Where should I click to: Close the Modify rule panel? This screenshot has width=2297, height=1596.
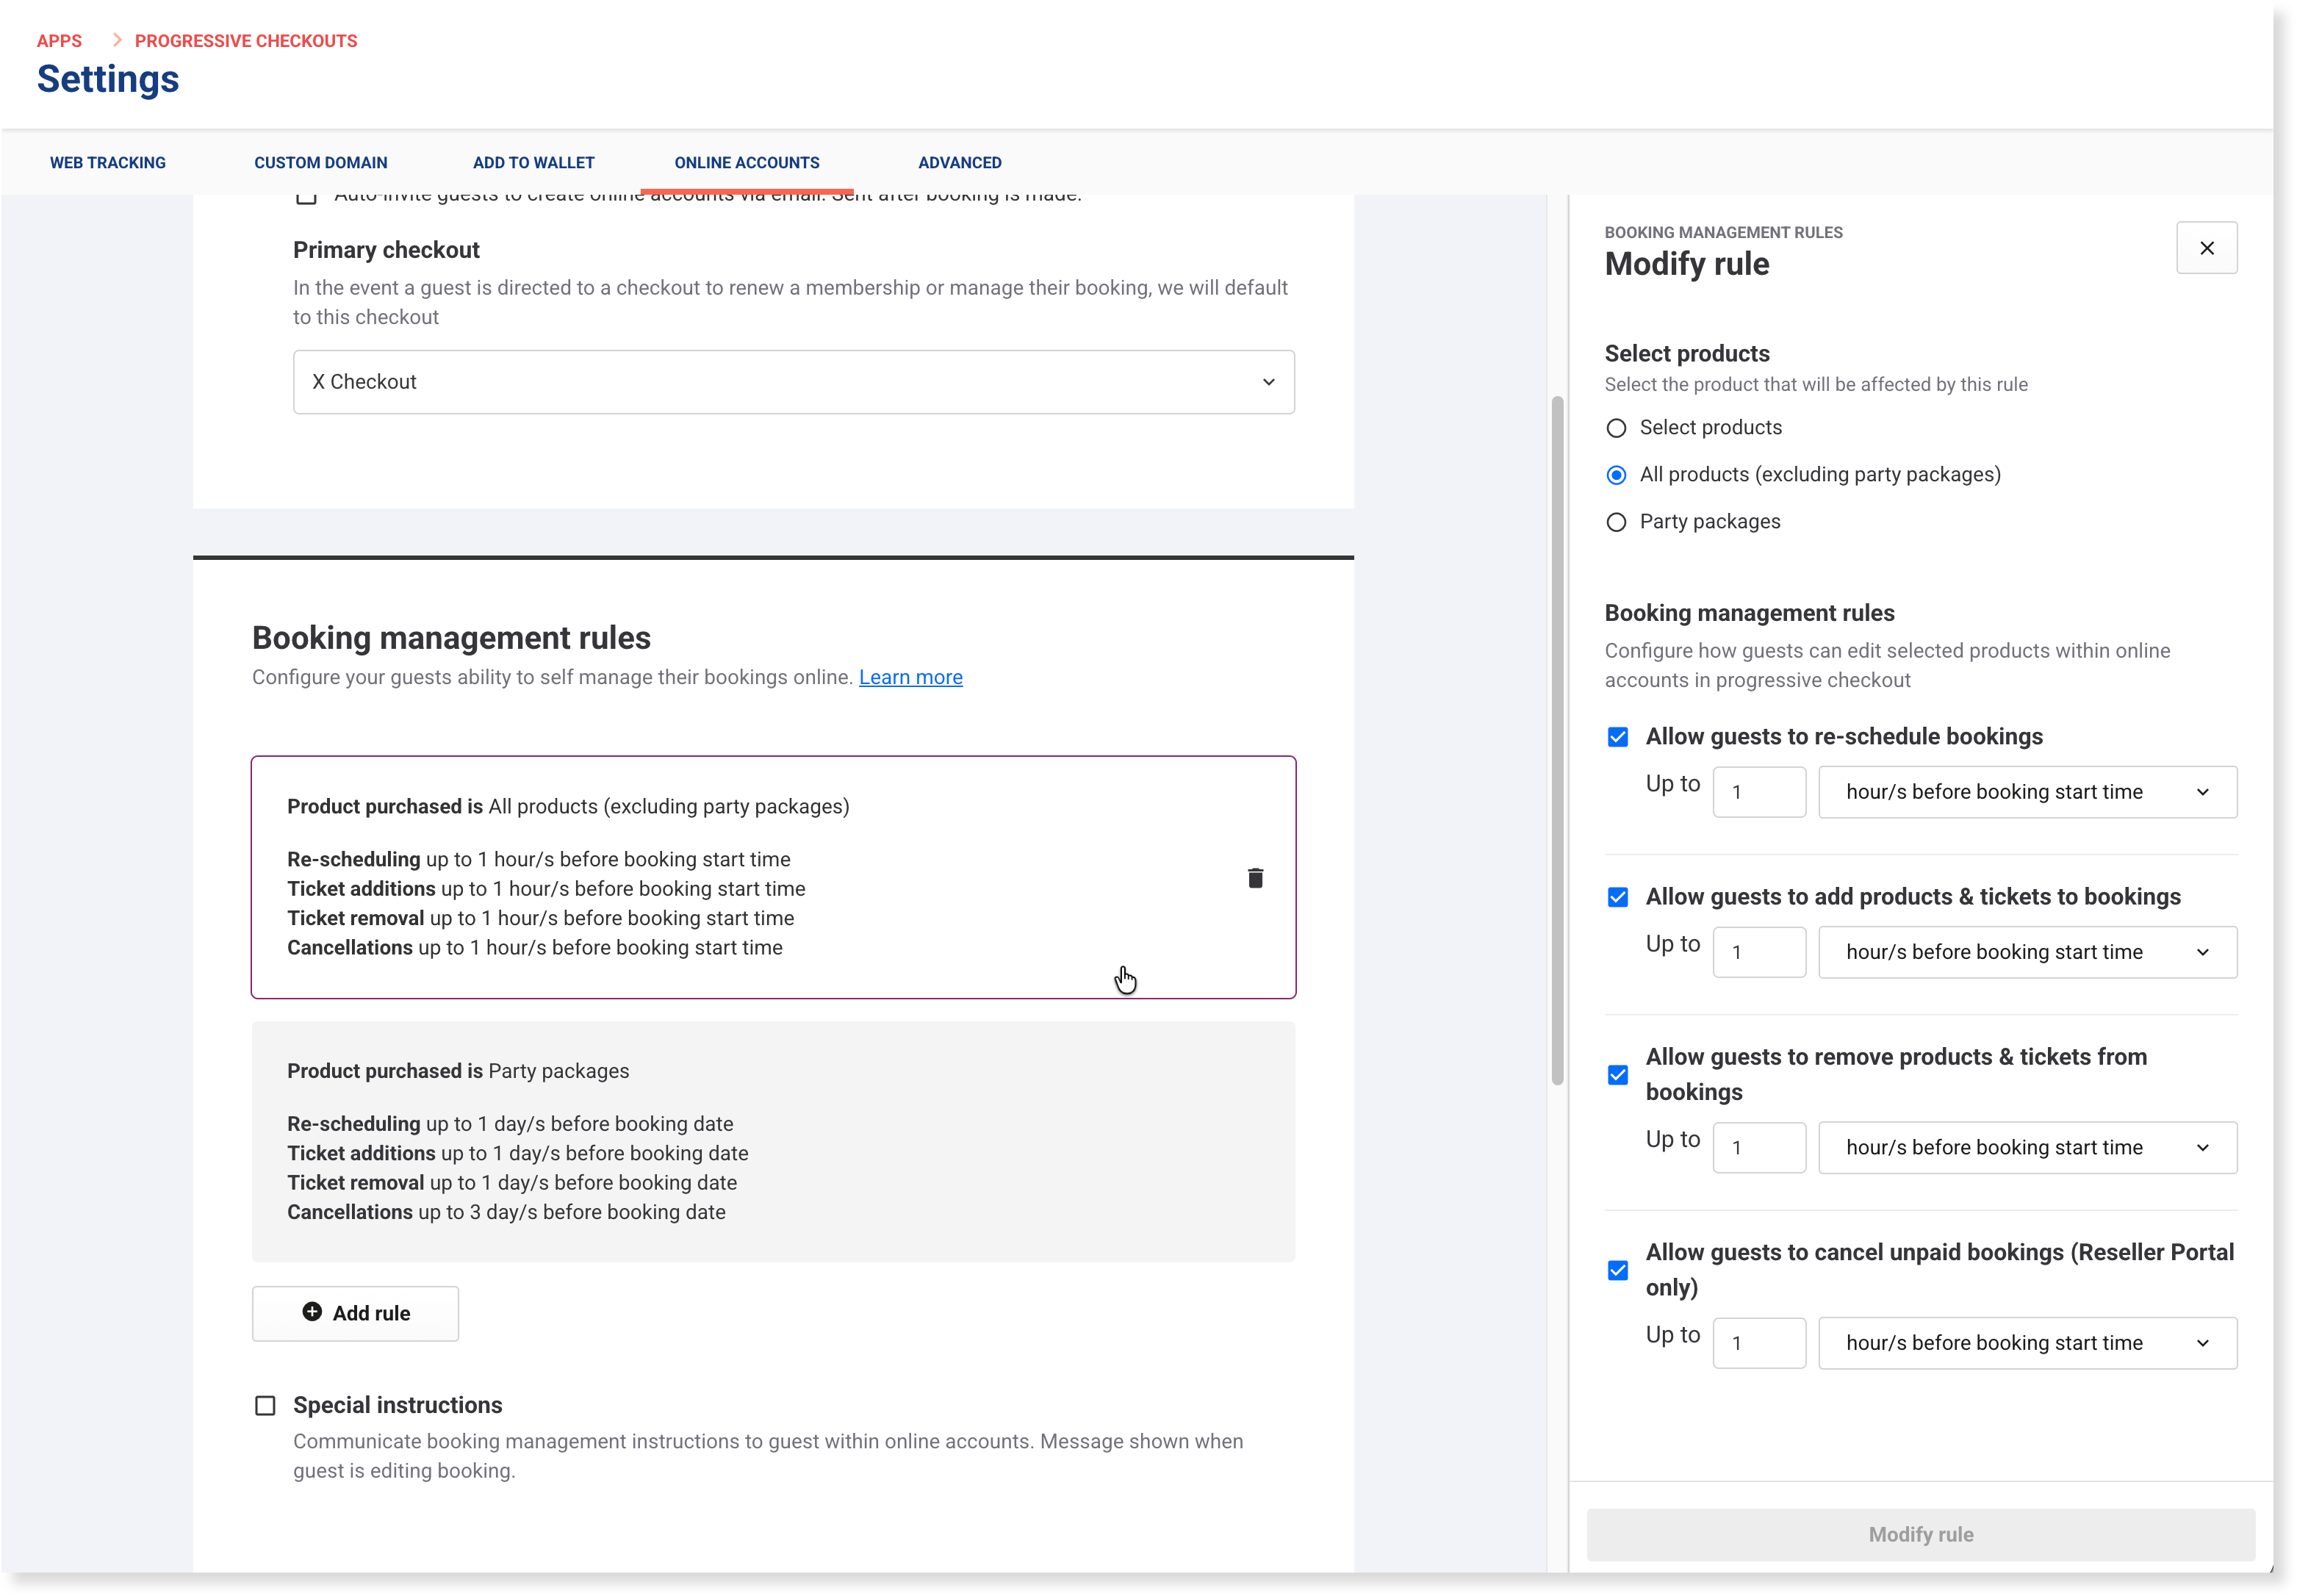point(2206,248)
